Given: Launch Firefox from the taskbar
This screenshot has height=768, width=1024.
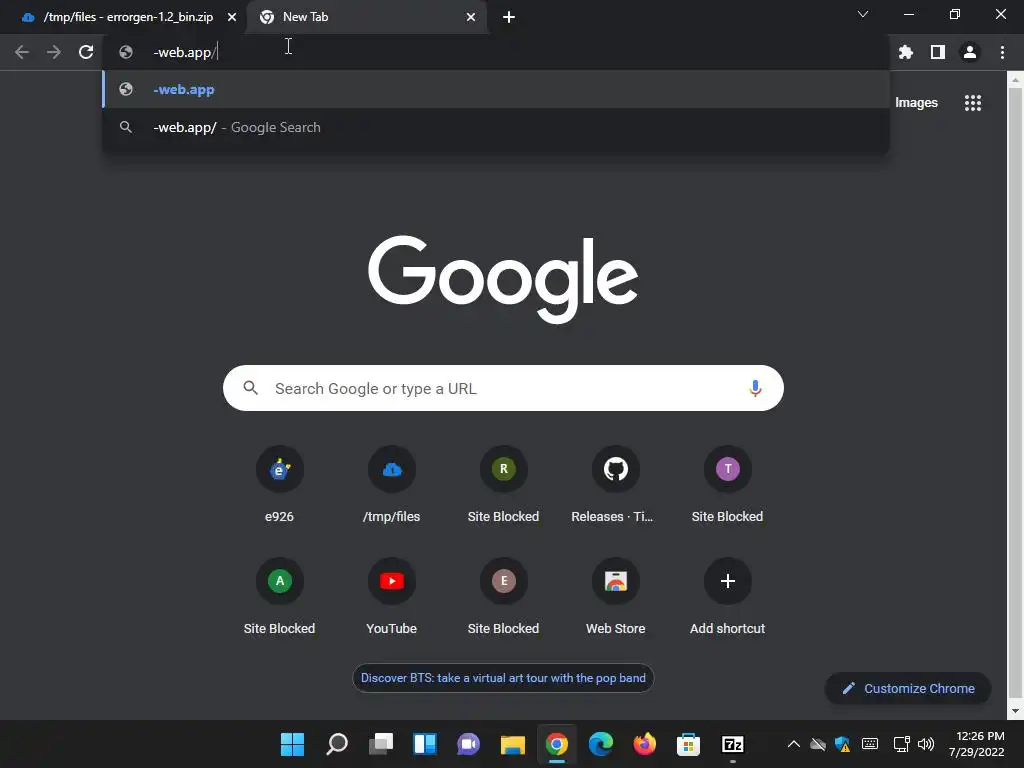Looking at the screenshot, I should point(645,744).
